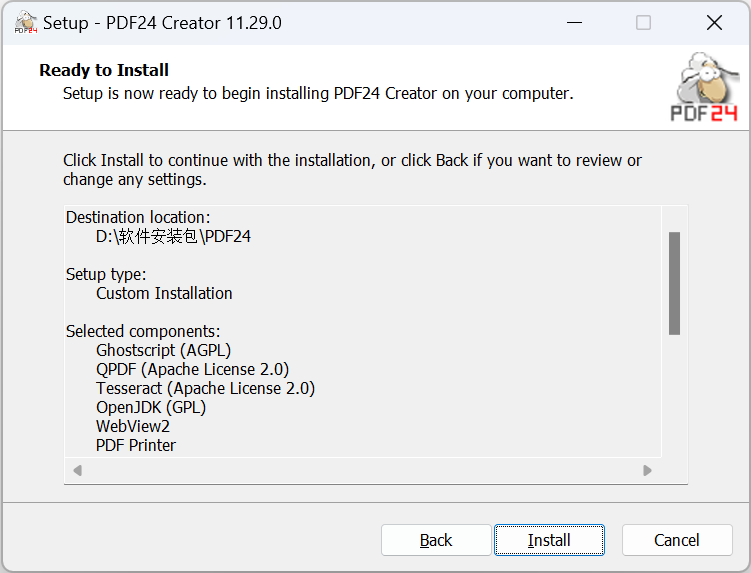Click the PDF24 icon in the title bar
The image size is (751, 573).
click(26, 23)
